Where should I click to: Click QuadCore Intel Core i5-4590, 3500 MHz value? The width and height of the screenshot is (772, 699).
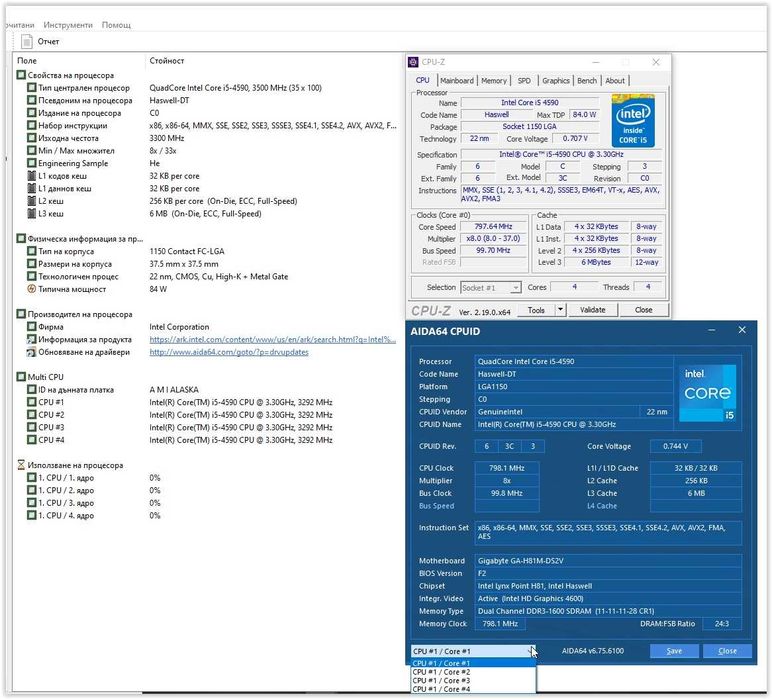(x=235, y=88)
